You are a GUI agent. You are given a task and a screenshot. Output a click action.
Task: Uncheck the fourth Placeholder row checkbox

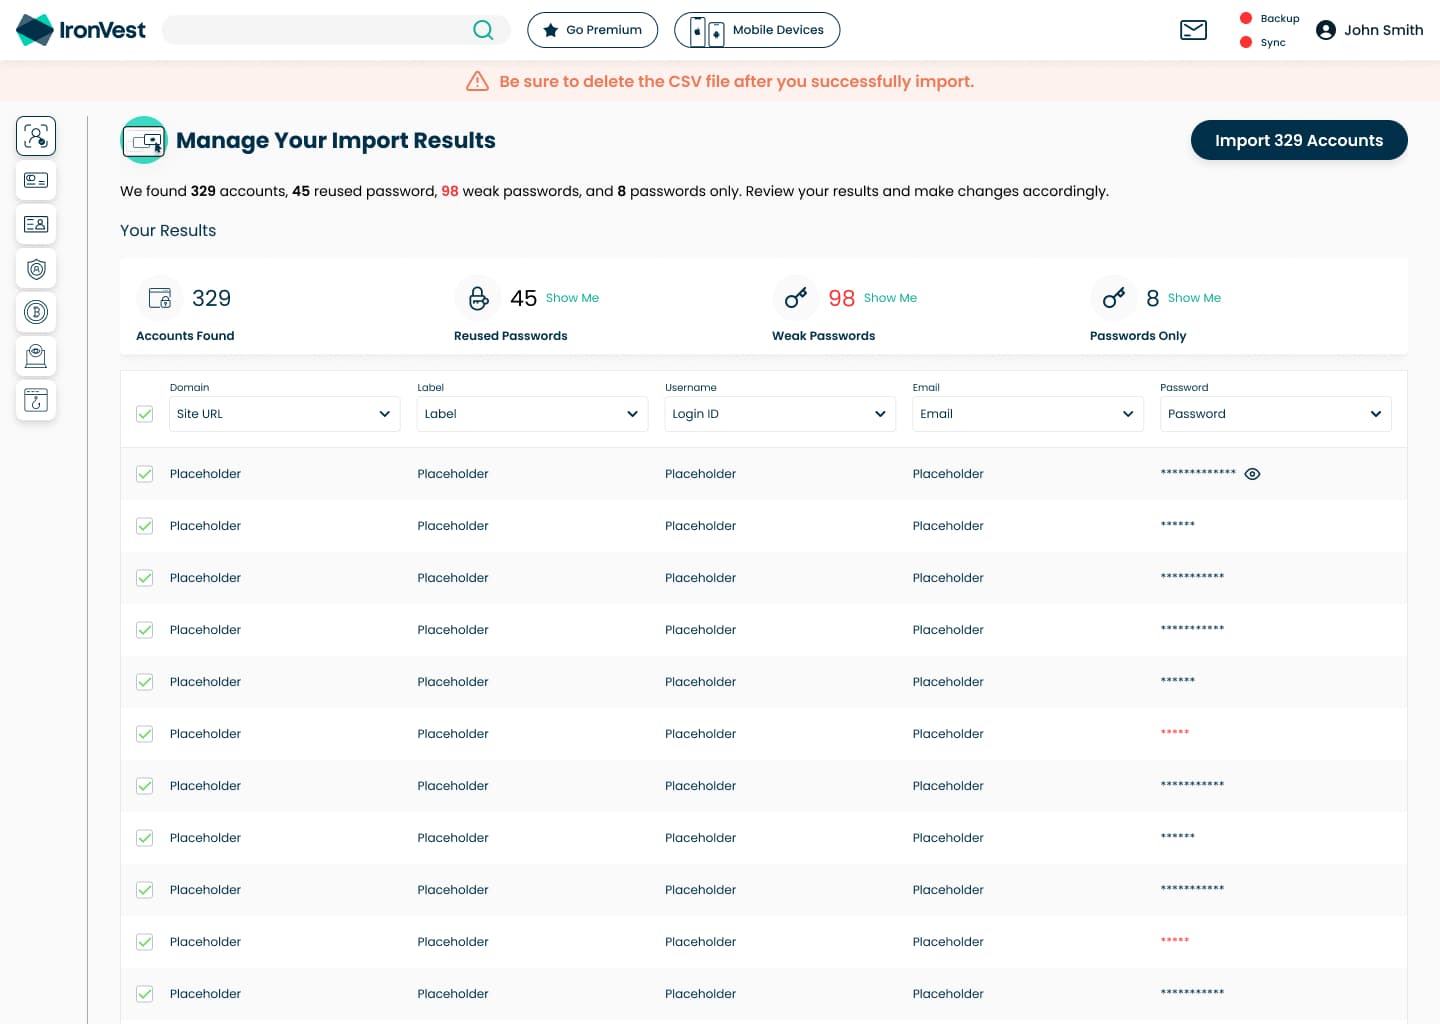pos(145,630)
